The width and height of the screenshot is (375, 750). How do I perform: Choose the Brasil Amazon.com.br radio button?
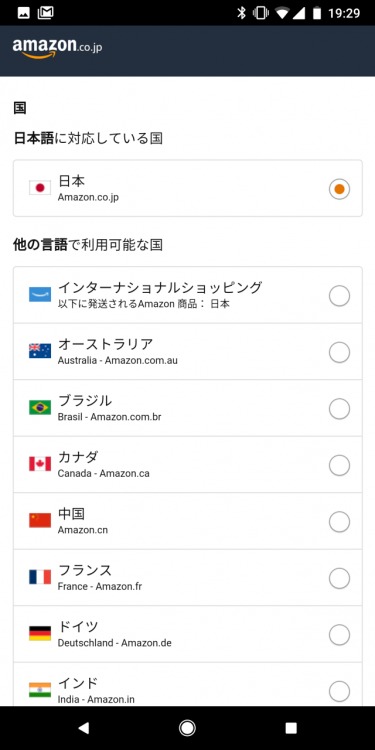pyautogui.click(x=339, y=409)
